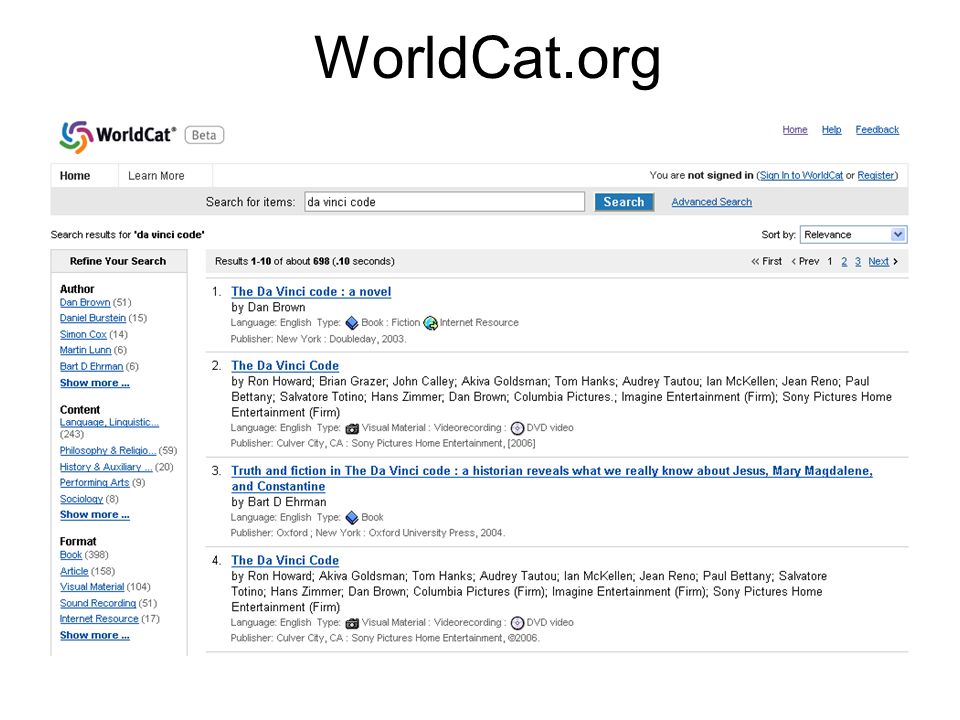Open the Learn More tab

[x=156, y=176]
